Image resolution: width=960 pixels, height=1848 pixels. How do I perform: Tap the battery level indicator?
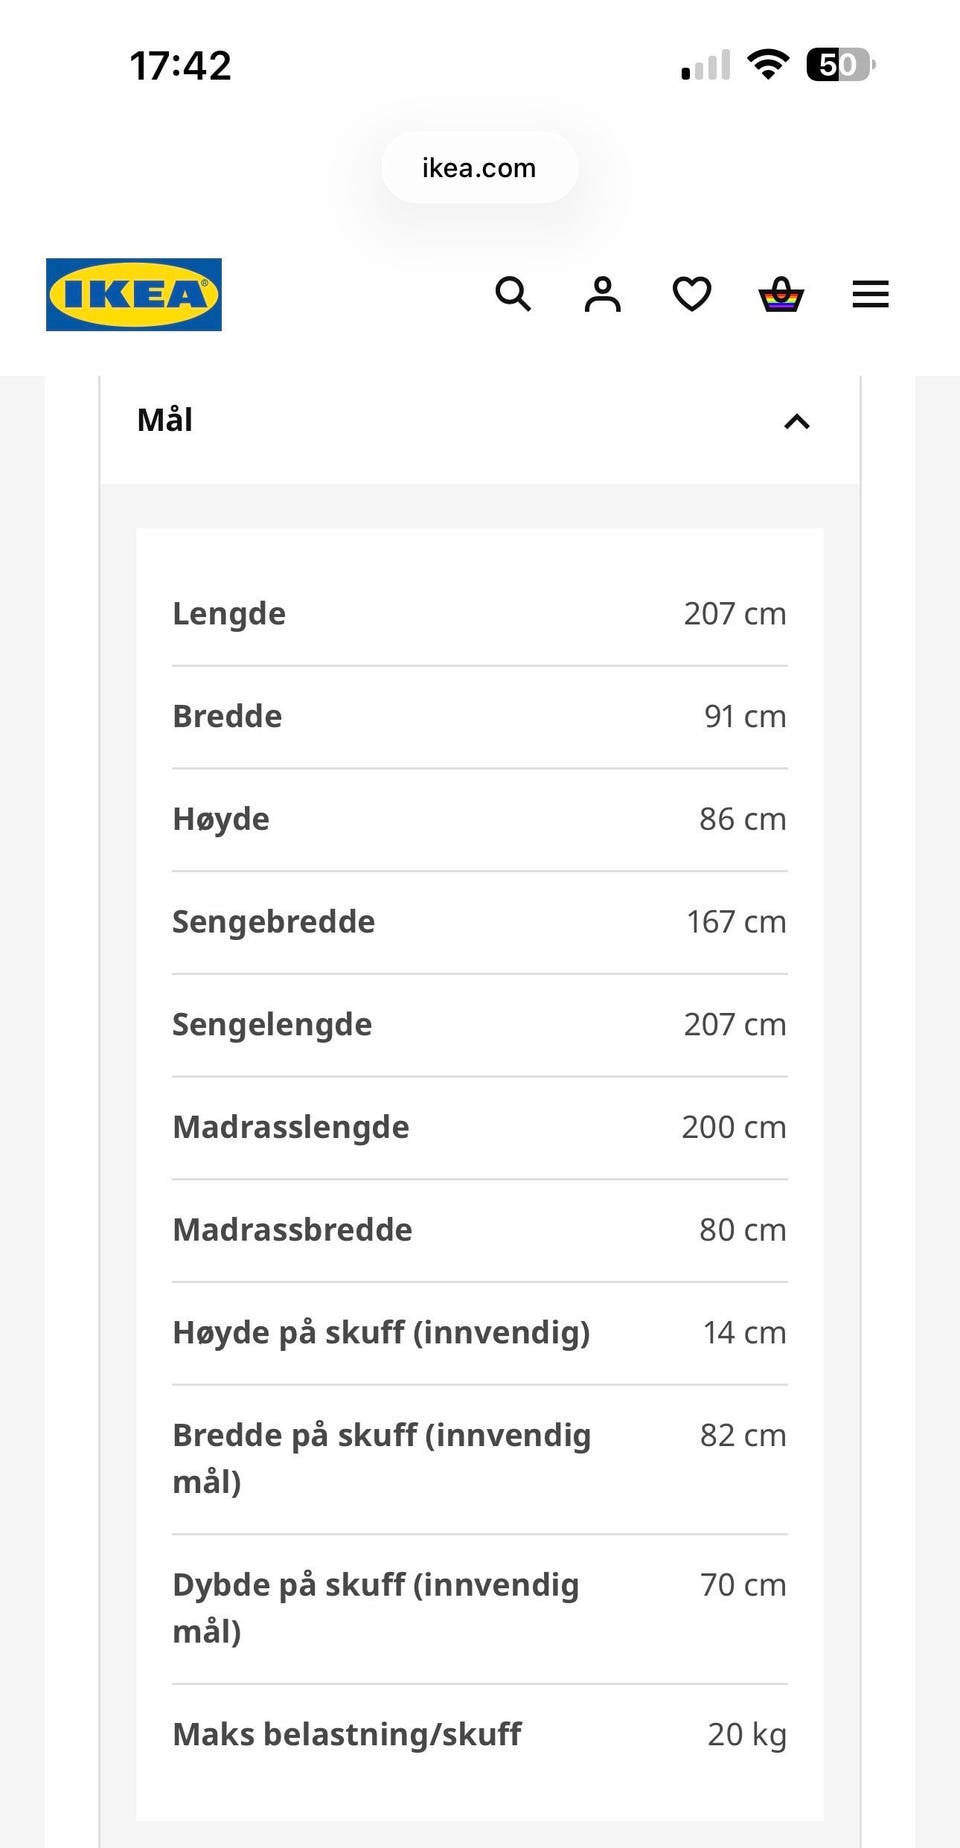tap(841, 65)
